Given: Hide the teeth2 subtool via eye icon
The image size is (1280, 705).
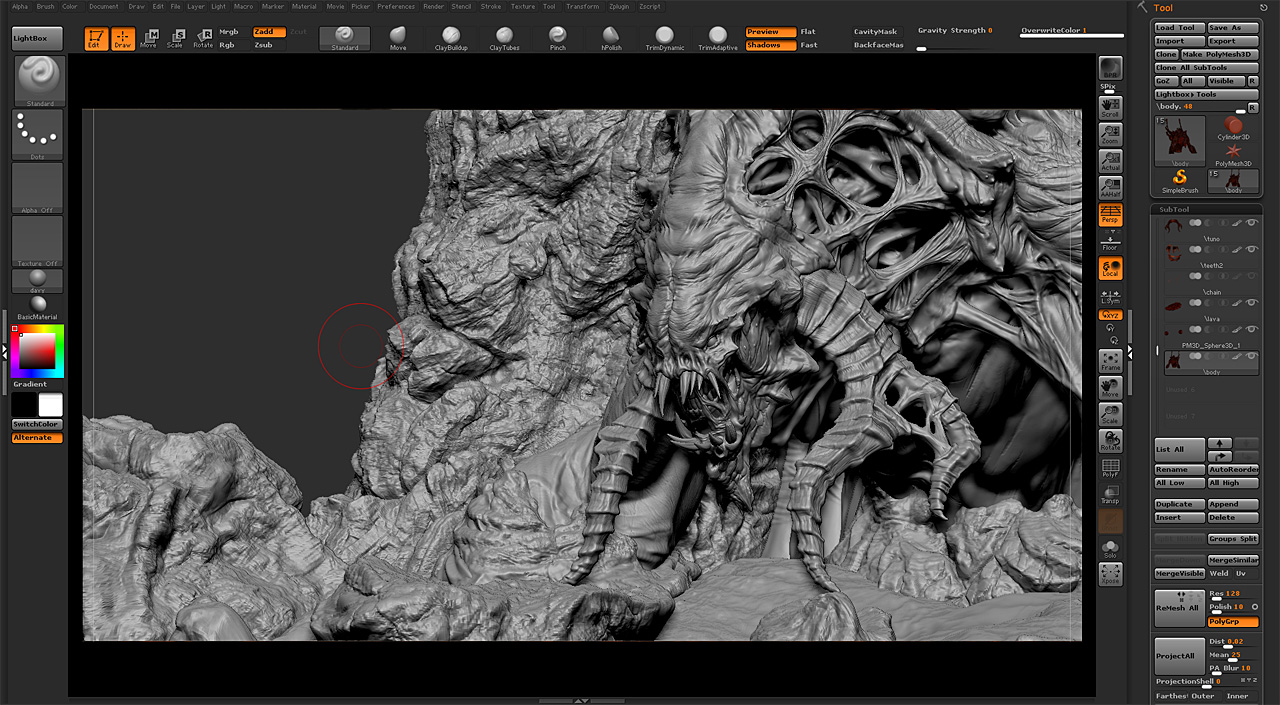Looking at the screenshot, I should pos(1251,248).
